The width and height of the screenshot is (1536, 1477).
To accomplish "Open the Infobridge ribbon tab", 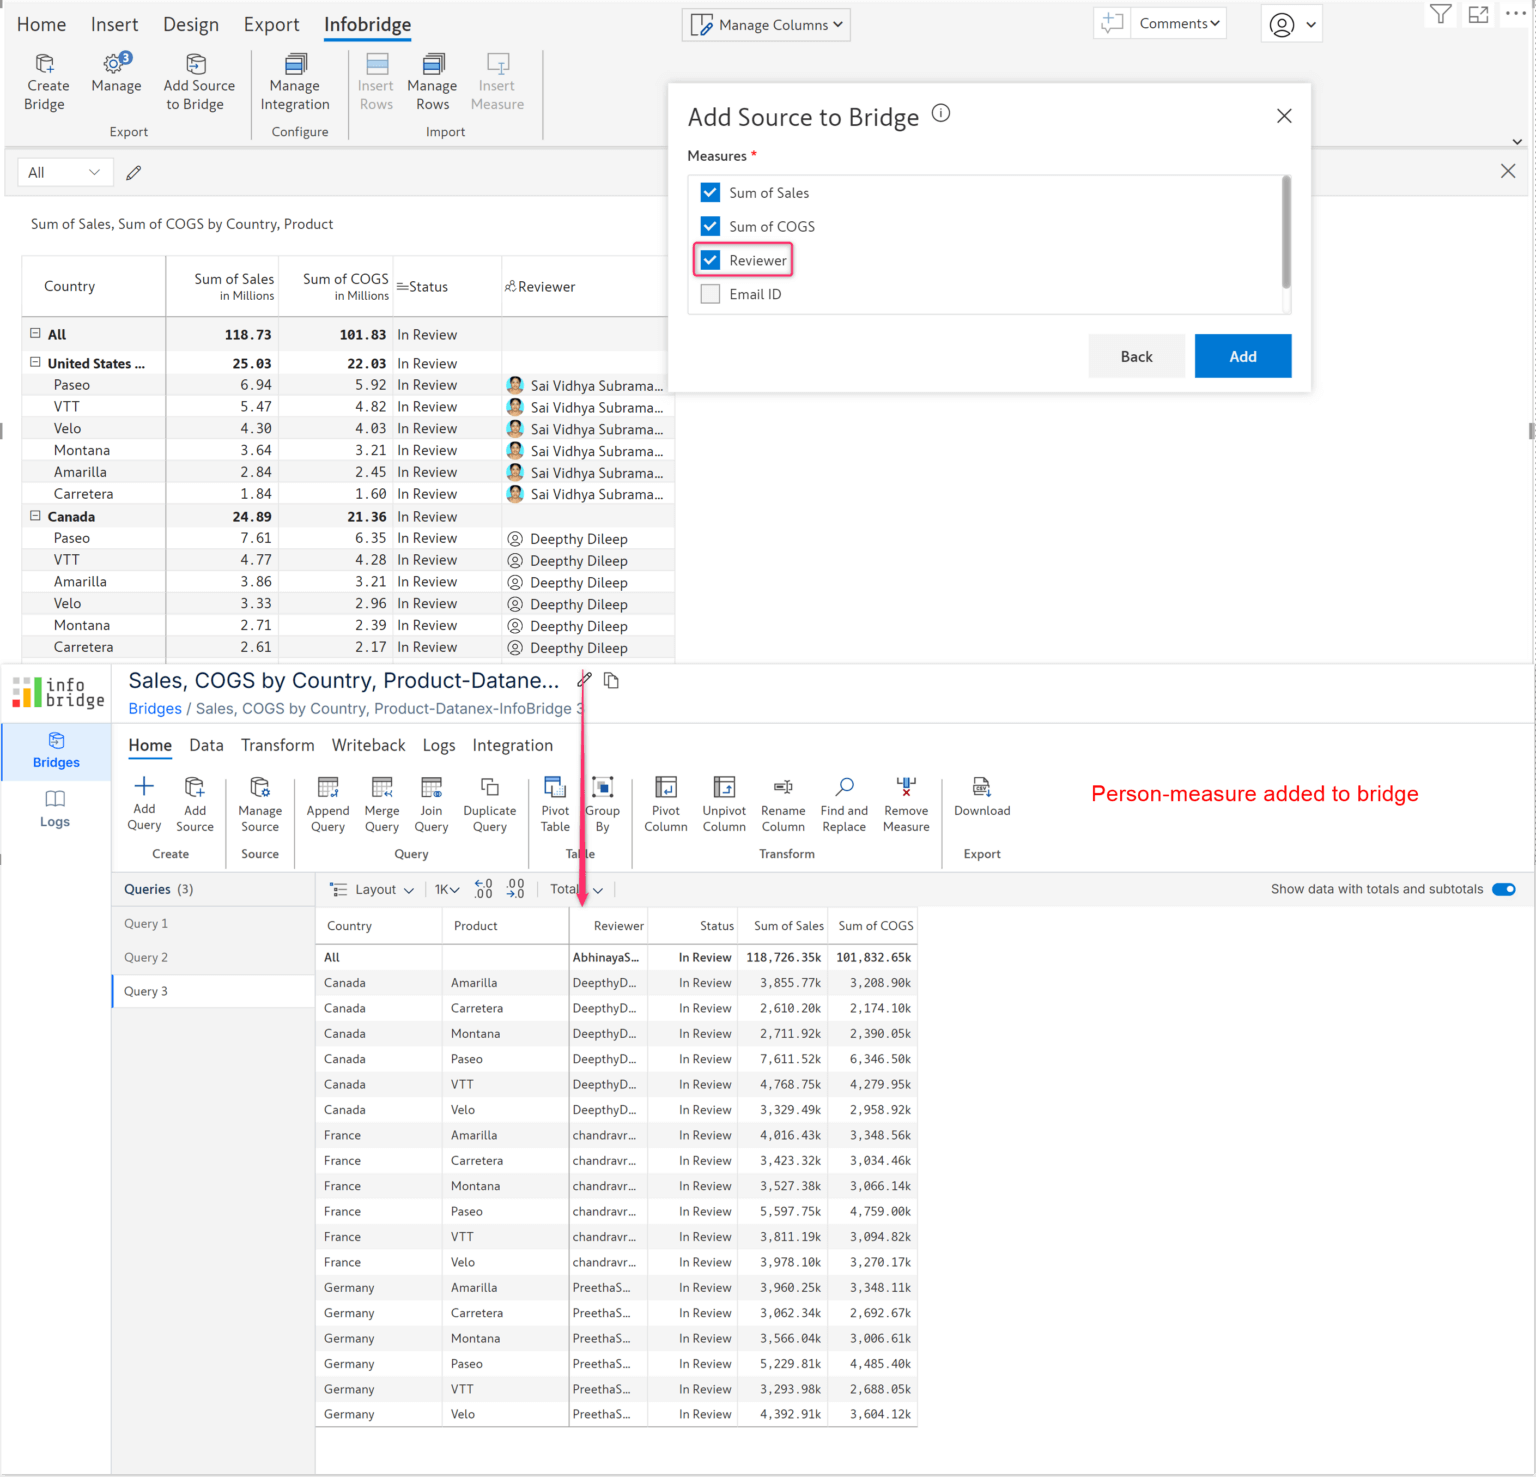I will pyautogui.click(x=367, y=24).
